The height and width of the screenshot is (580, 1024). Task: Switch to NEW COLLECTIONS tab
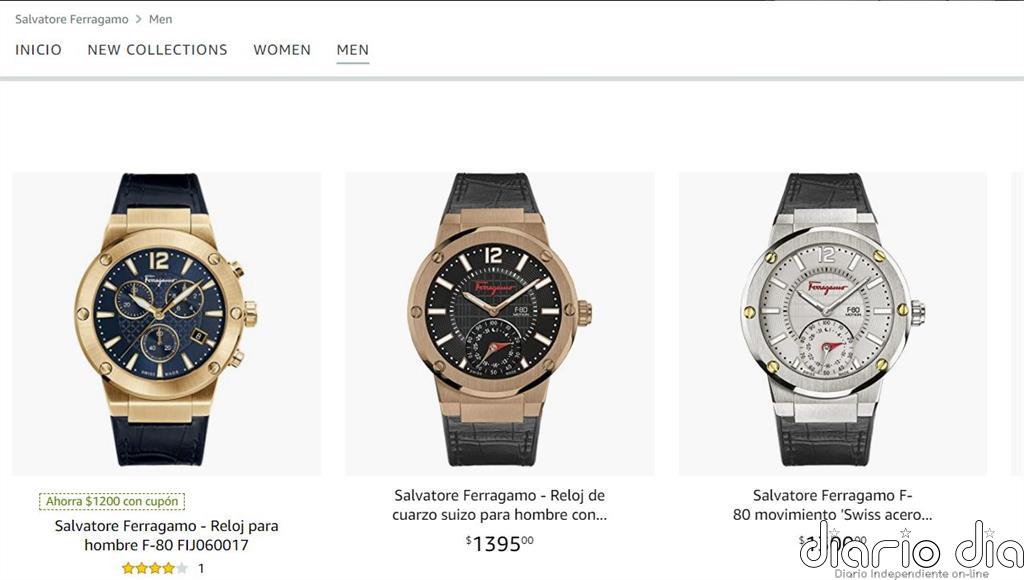[157, 50]
